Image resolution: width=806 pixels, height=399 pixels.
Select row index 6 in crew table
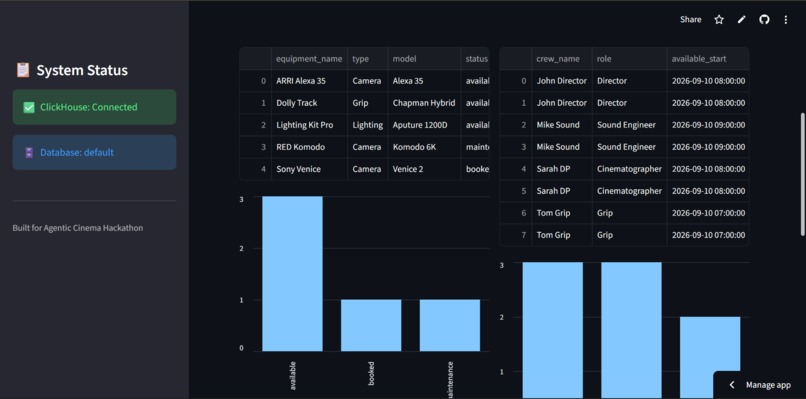point(516,213)
